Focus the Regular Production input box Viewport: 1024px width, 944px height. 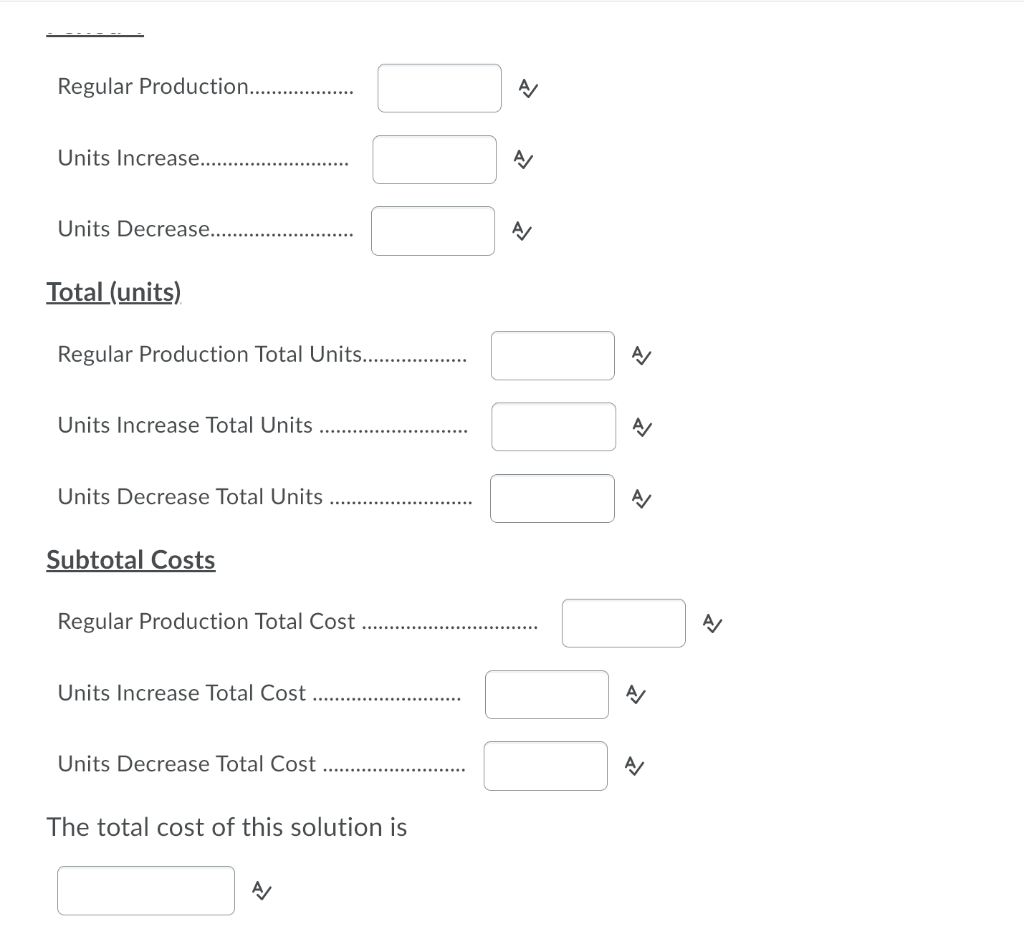point(439,89)
